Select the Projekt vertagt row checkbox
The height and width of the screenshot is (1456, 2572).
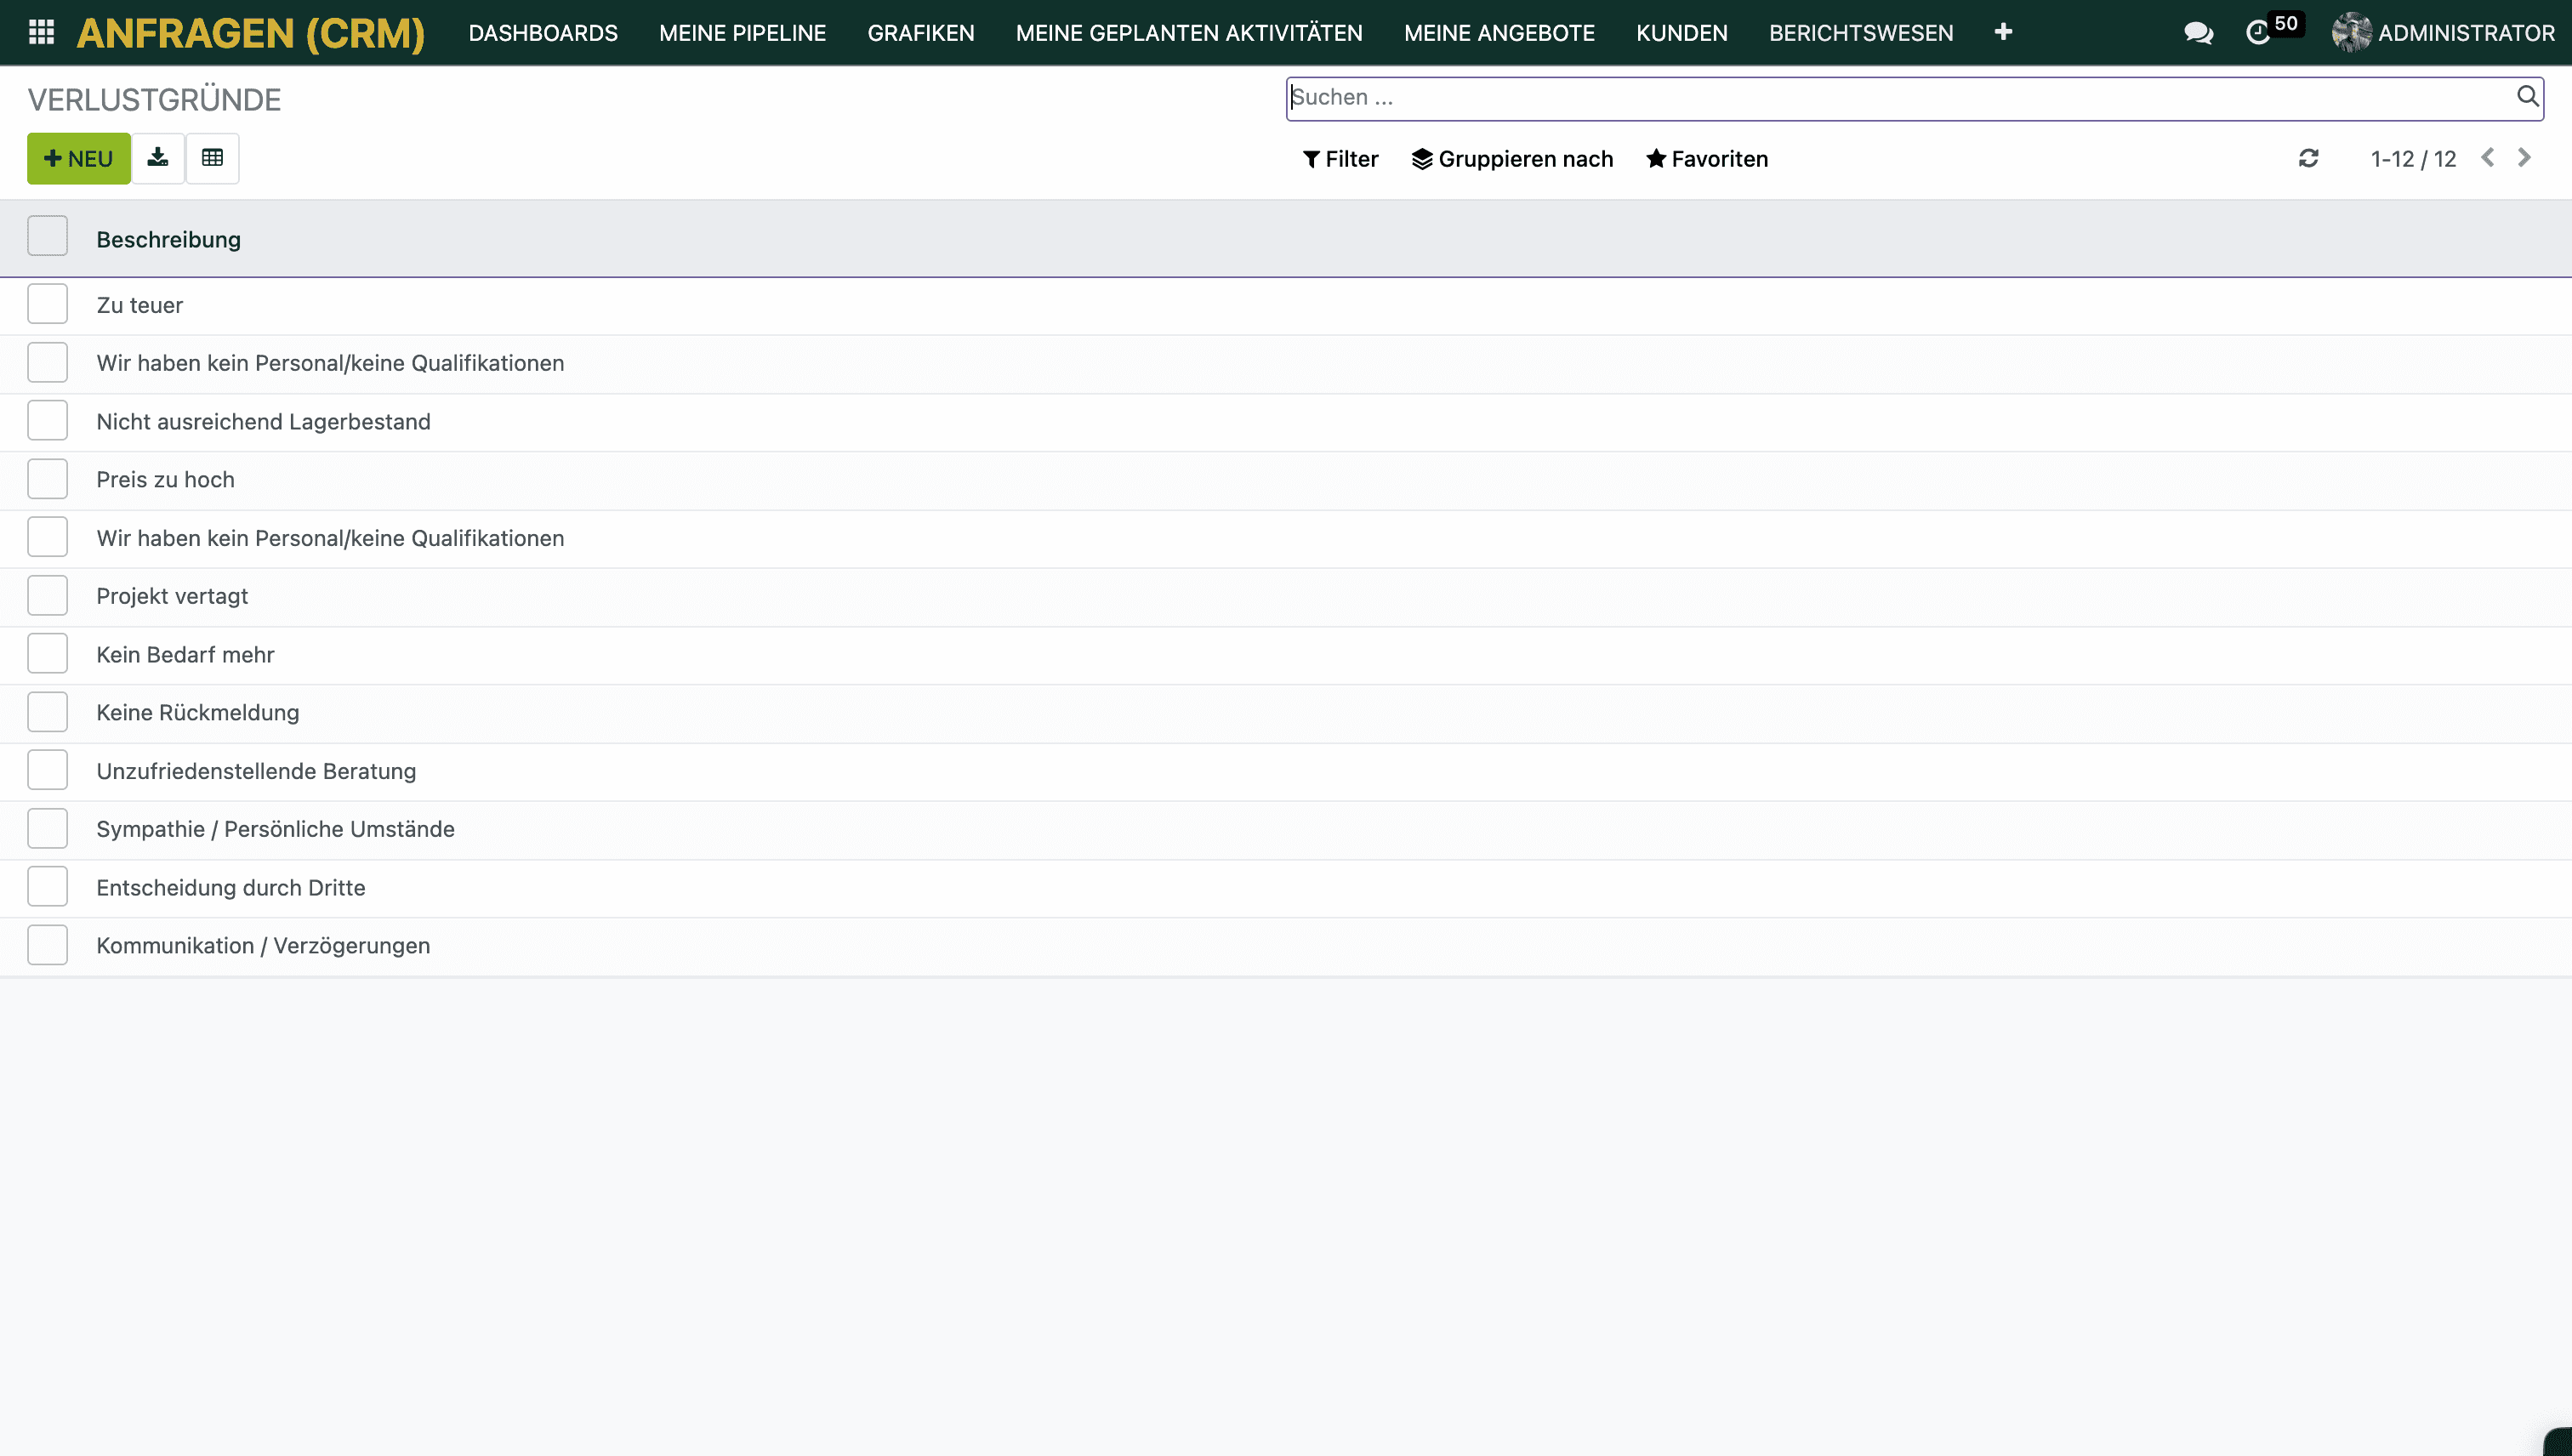click(x=47, y=595)
